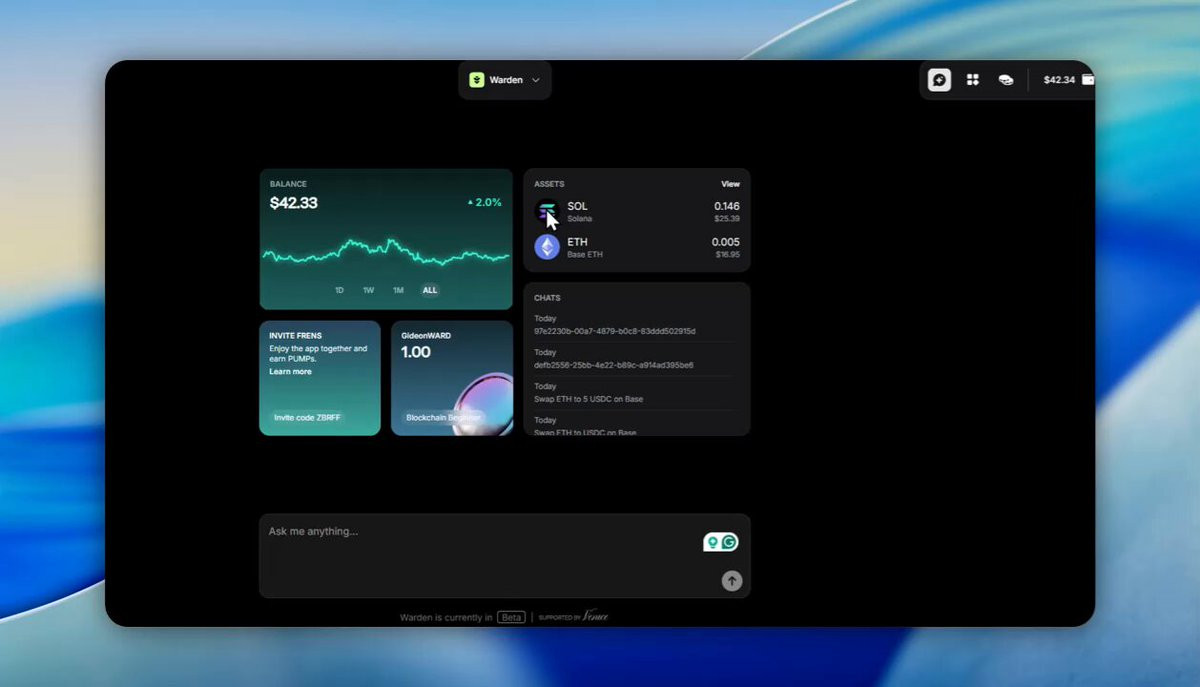1200x687 pixels.
Task: Focus the Ask me anything input
Action: (505, 556)
